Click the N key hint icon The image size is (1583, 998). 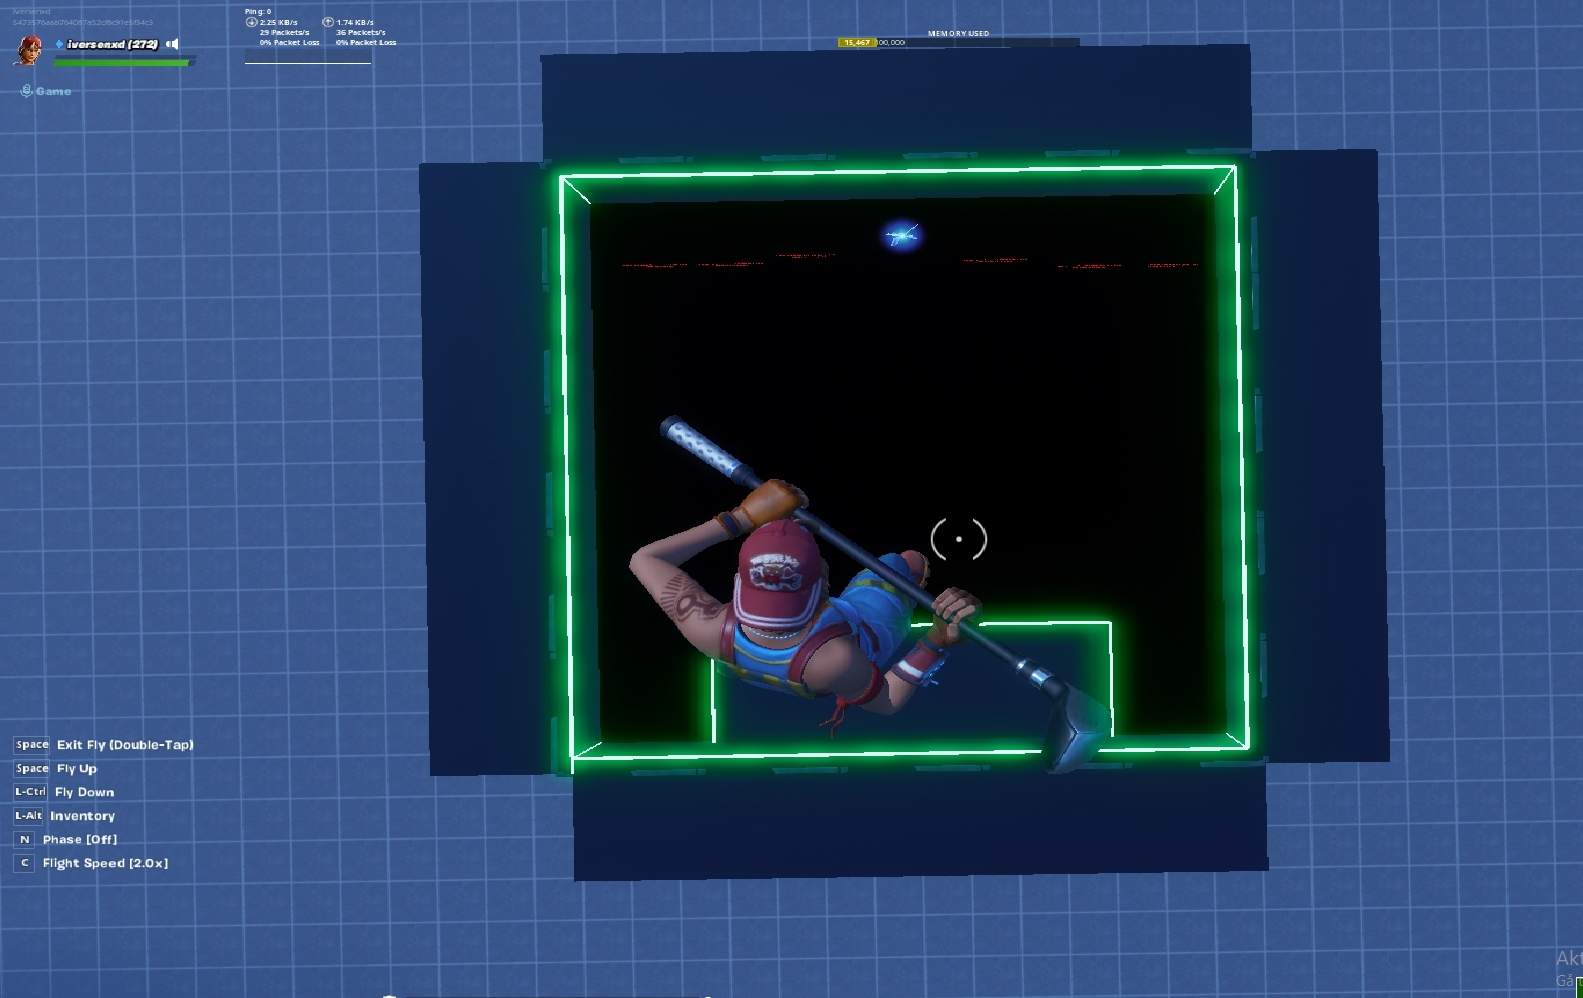tap(25, 840)
